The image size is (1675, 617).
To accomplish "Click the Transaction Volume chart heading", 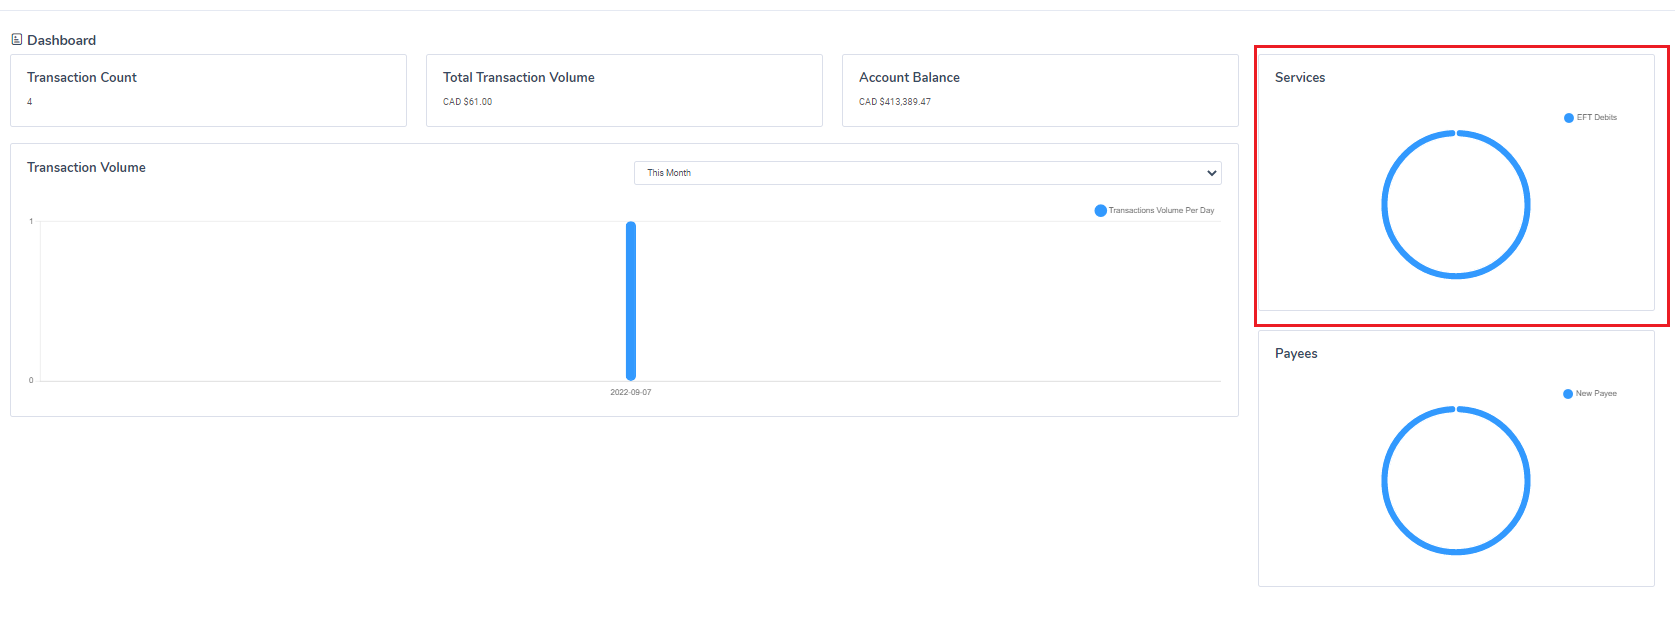I will 86,168.
